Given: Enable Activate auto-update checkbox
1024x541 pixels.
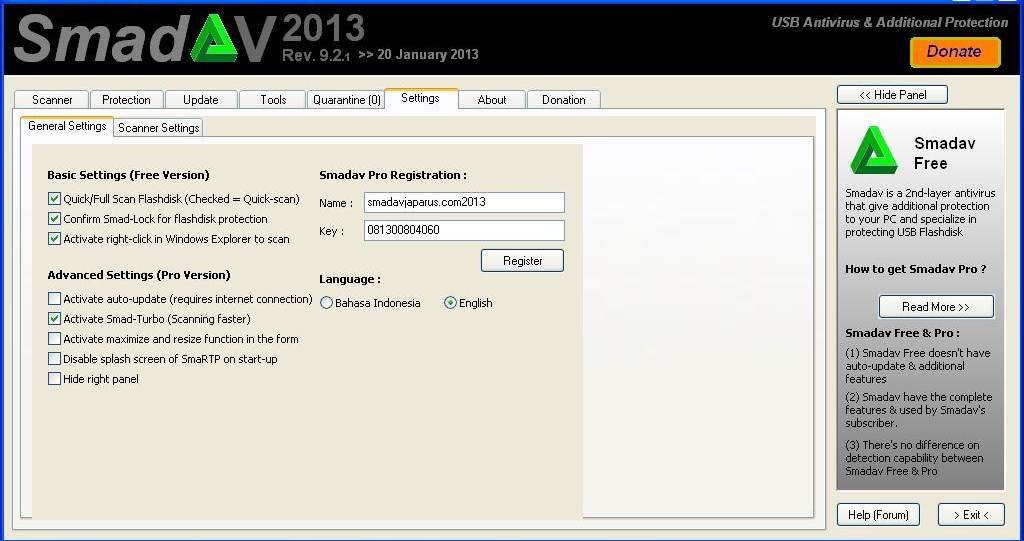Looking at the screenshot, I should tap(54, 299).
